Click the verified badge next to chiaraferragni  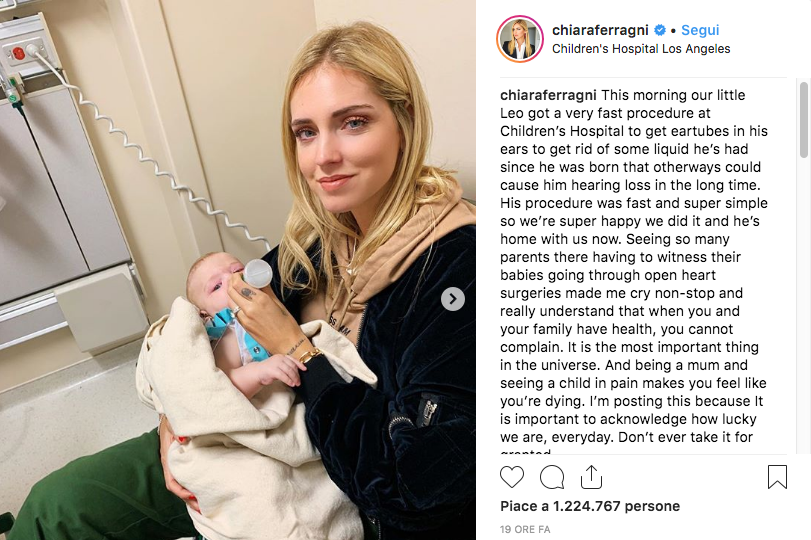(x=660, y=31)
